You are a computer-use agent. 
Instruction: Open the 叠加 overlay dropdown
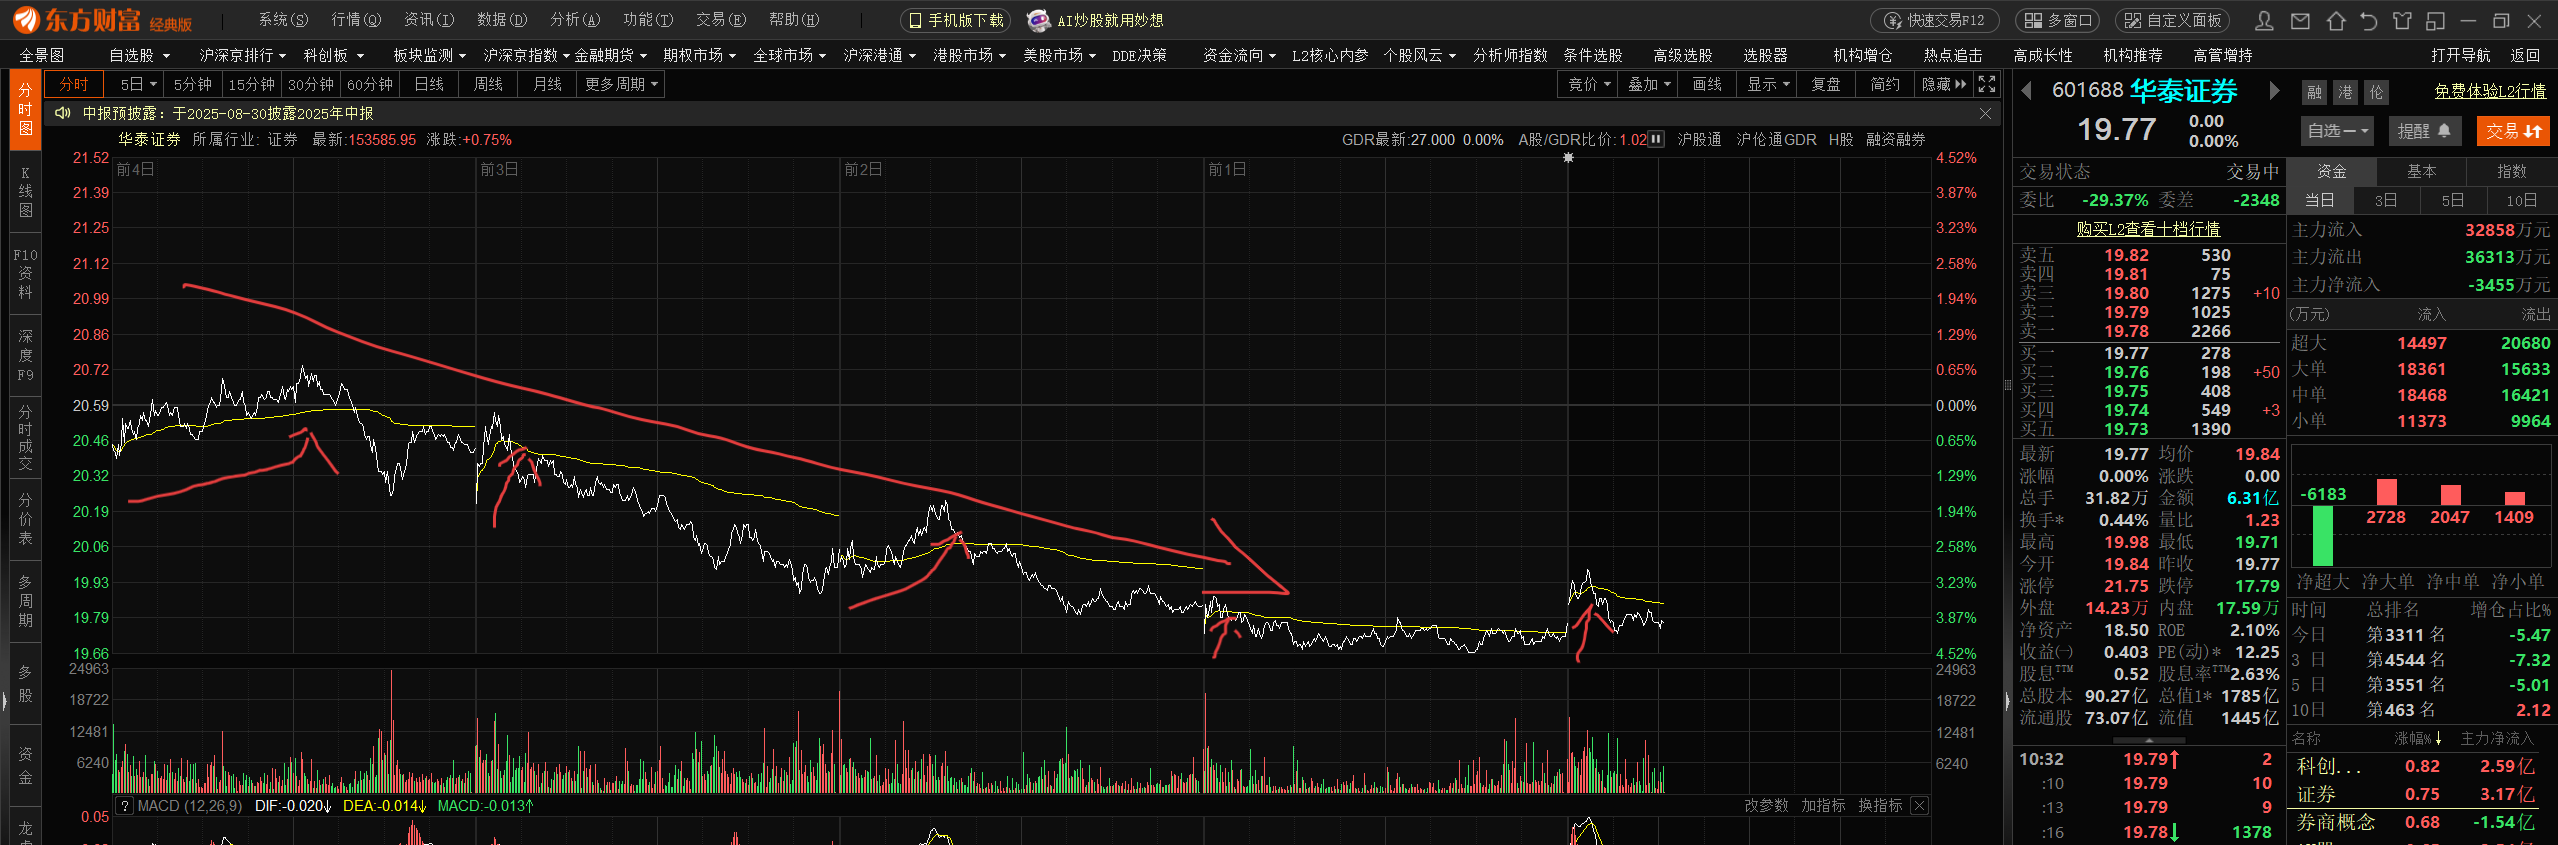click(x=1648, y=84)
